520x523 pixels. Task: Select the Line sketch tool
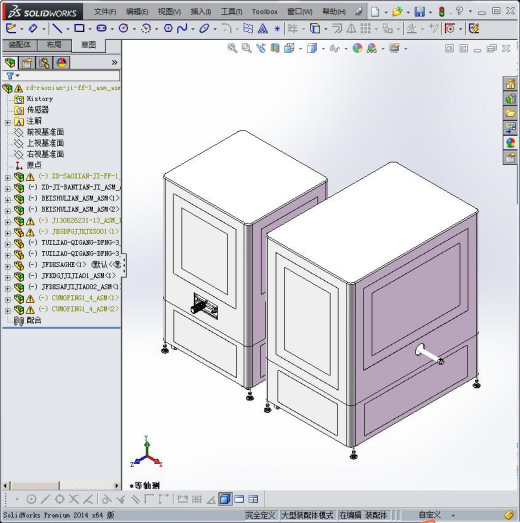coord(57,28)
